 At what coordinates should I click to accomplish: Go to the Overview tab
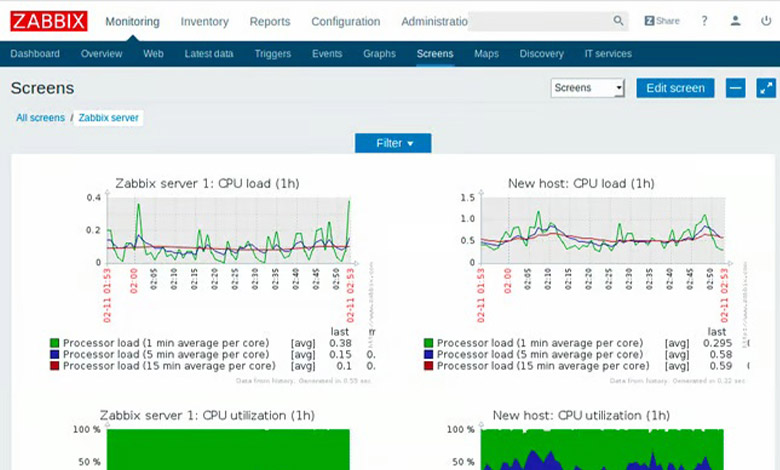pos(101,54)
